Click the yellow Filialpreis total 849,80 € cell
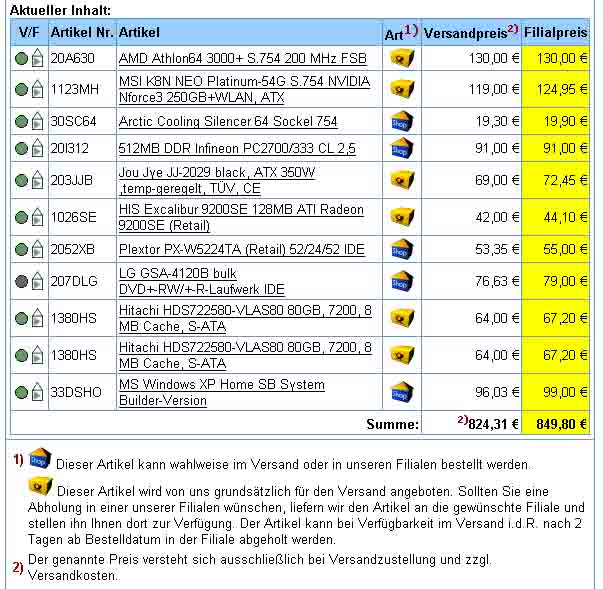 555,424
